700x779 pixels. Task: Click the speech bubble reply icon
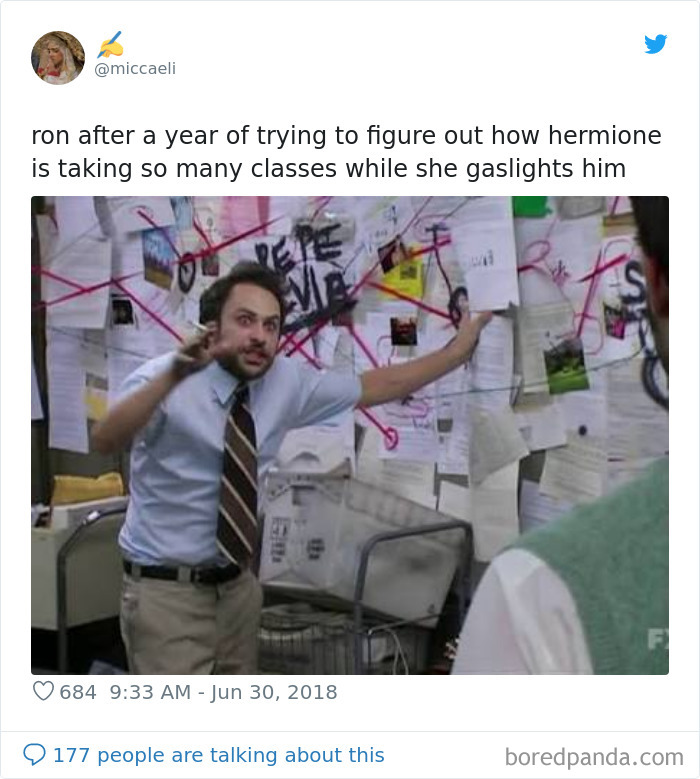[34, 754]
